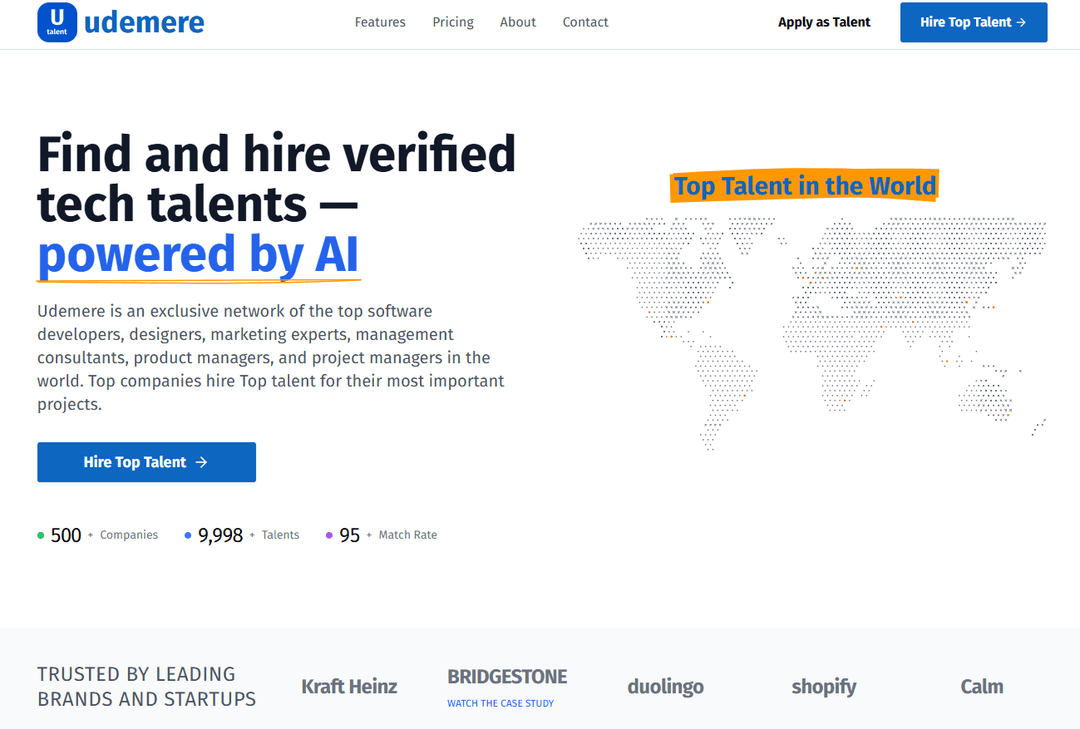Click the Calm brand logo

tap(981, 687)
